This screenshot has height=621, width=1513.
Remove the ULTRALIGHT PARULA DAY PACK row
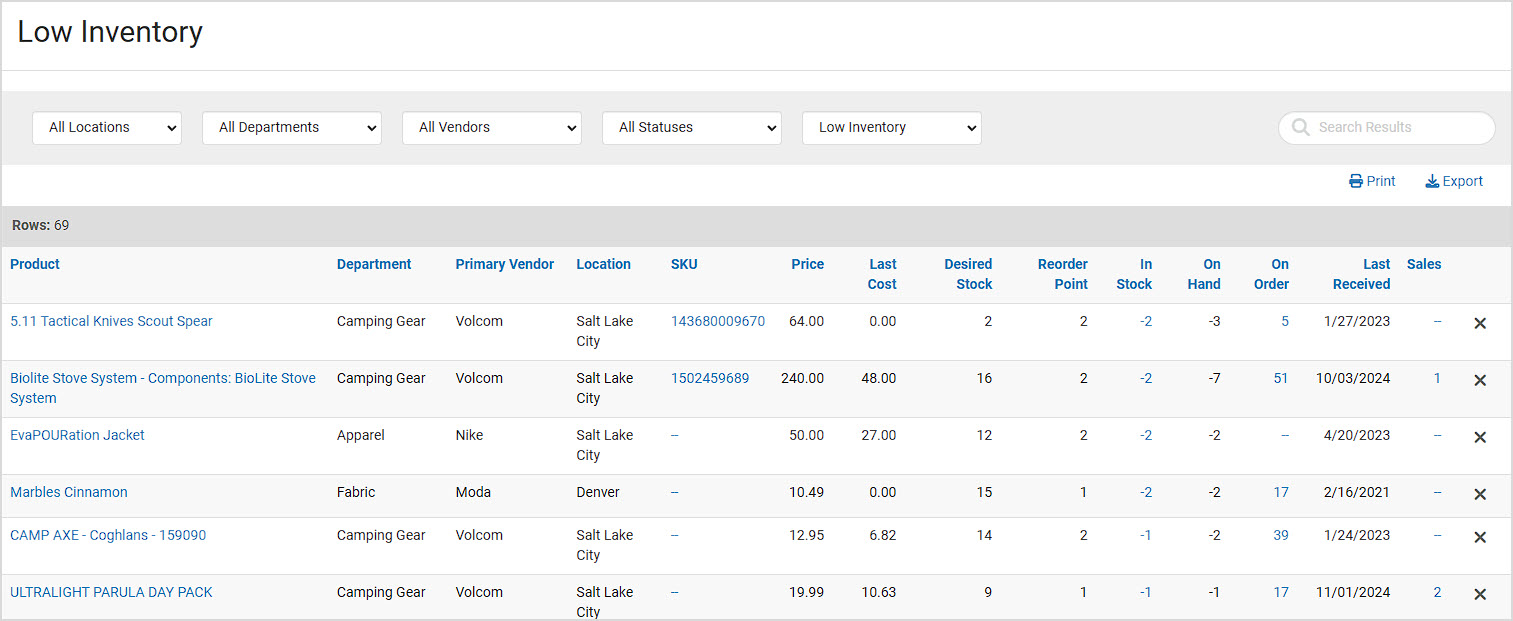tap(1480, 594)
